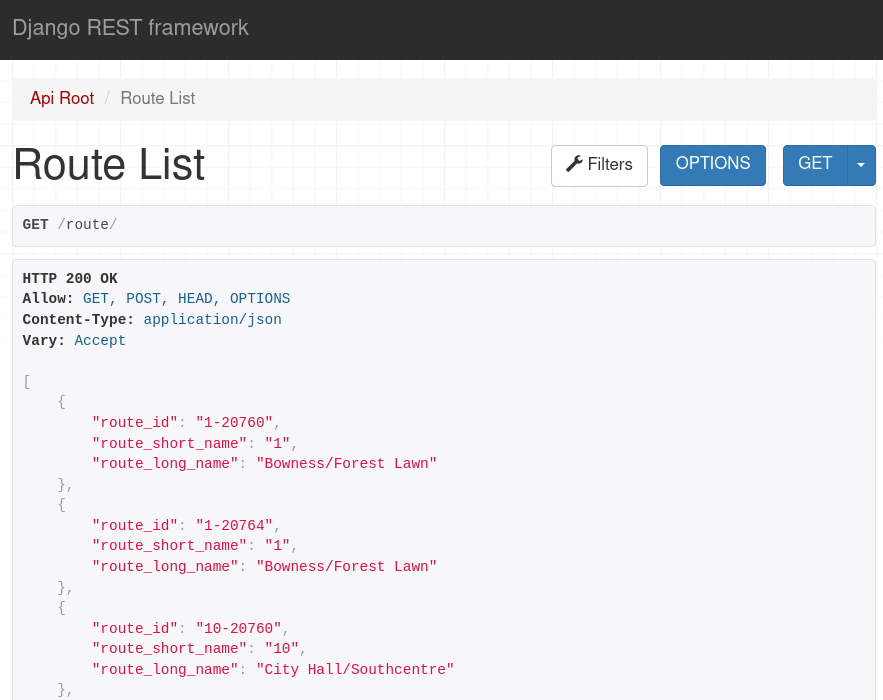The height and width of the screenshot is (700, 883).
Task: Click the Django REST framework brand link
Action: point(130,28)
